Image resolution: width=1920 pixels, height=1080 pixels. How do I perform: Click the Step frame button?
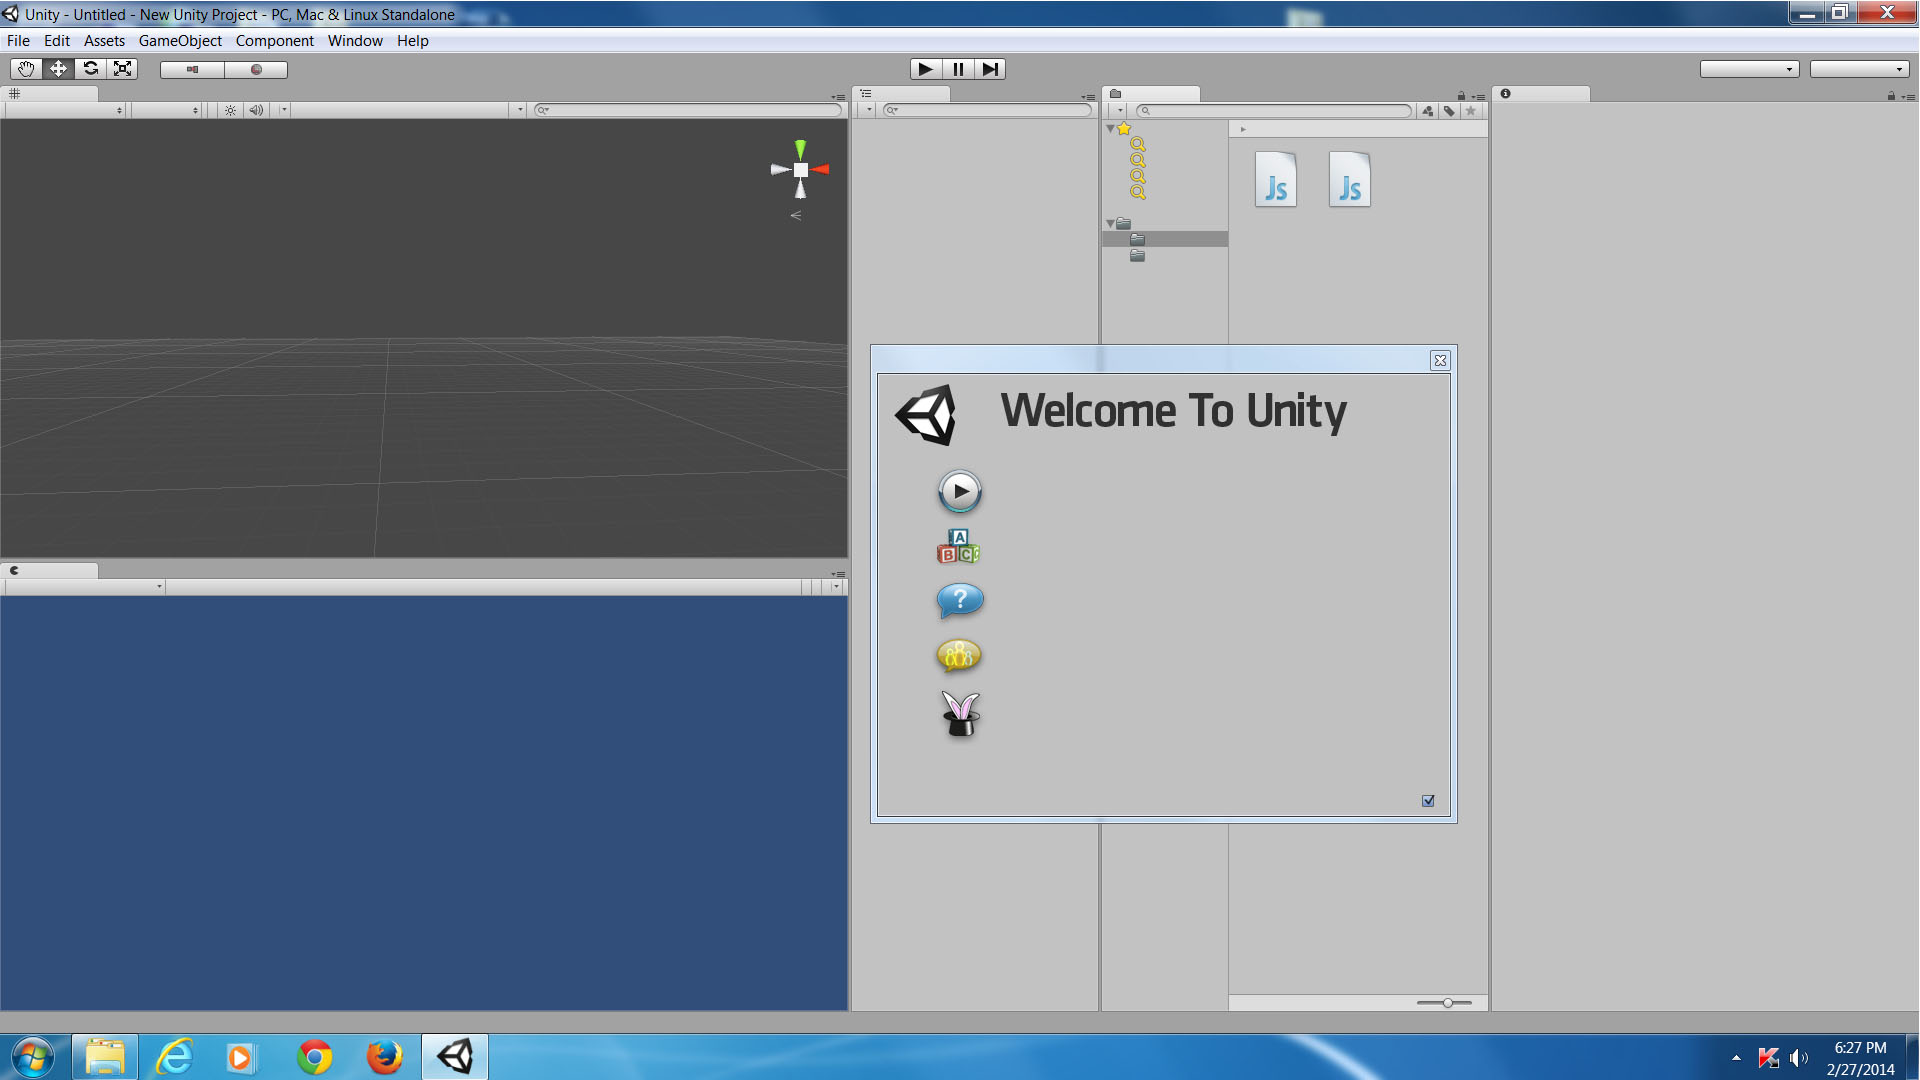coord(990,69)
